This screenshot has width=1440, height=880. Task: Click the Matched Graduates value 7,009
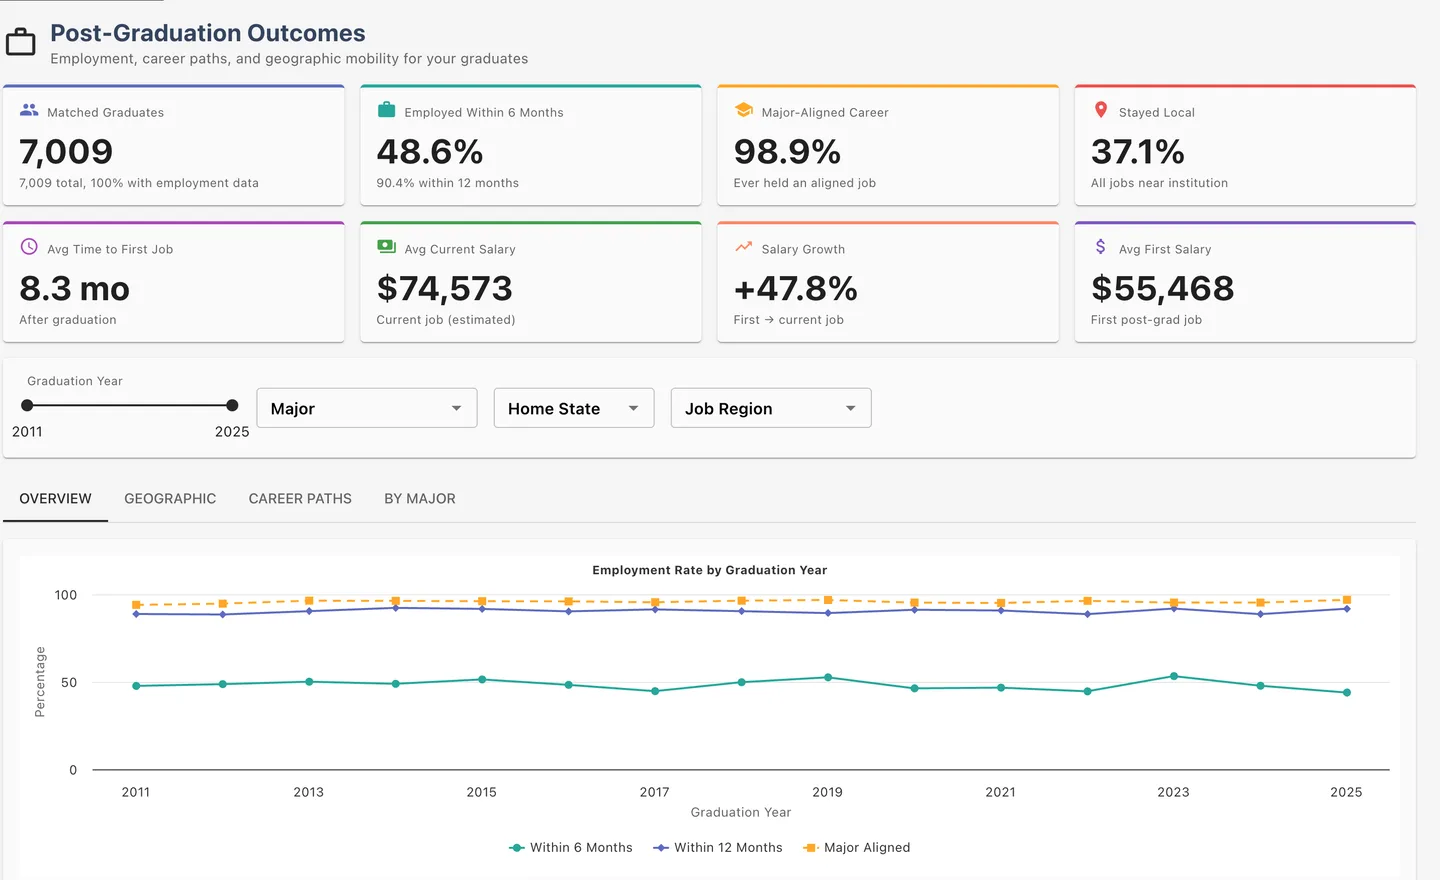(x=66, y=151)
